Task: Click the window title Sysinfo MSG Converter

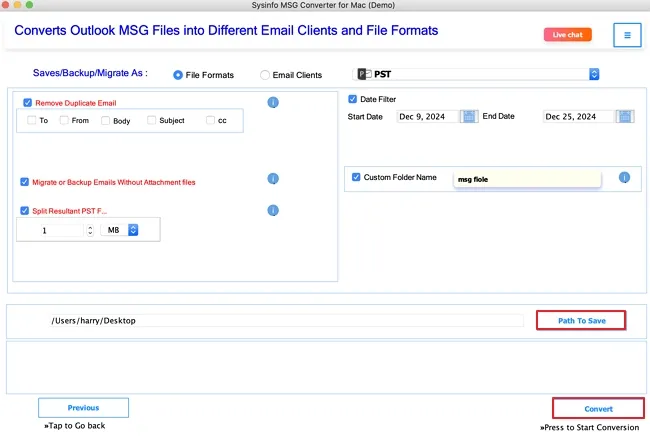Action: (x=323, y=5)
